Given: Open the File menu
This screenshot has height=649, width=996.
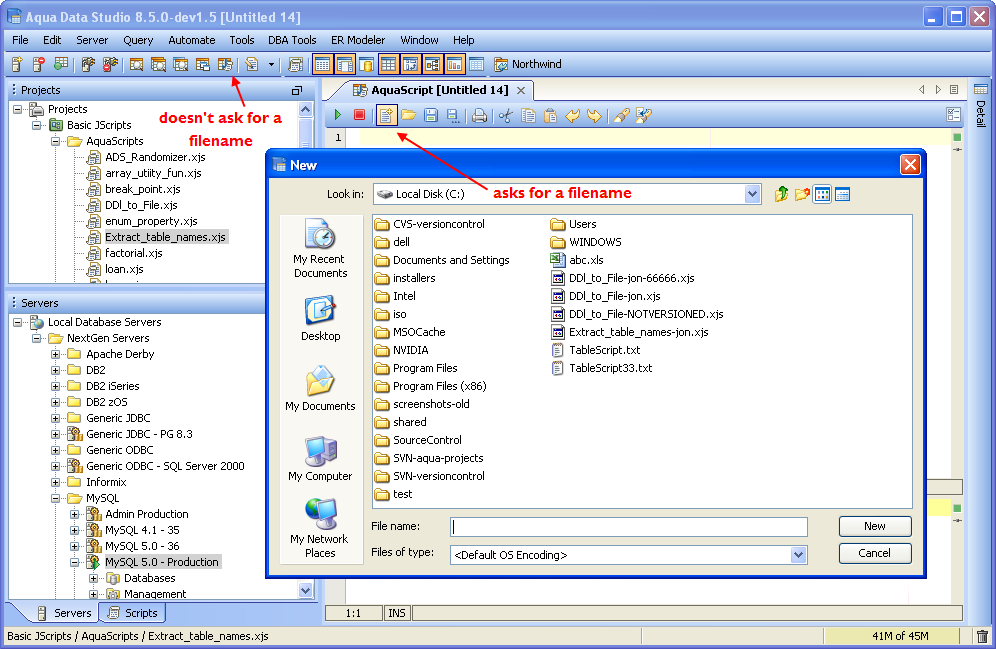Looking at the screenshot, I should tap(20, 40).
